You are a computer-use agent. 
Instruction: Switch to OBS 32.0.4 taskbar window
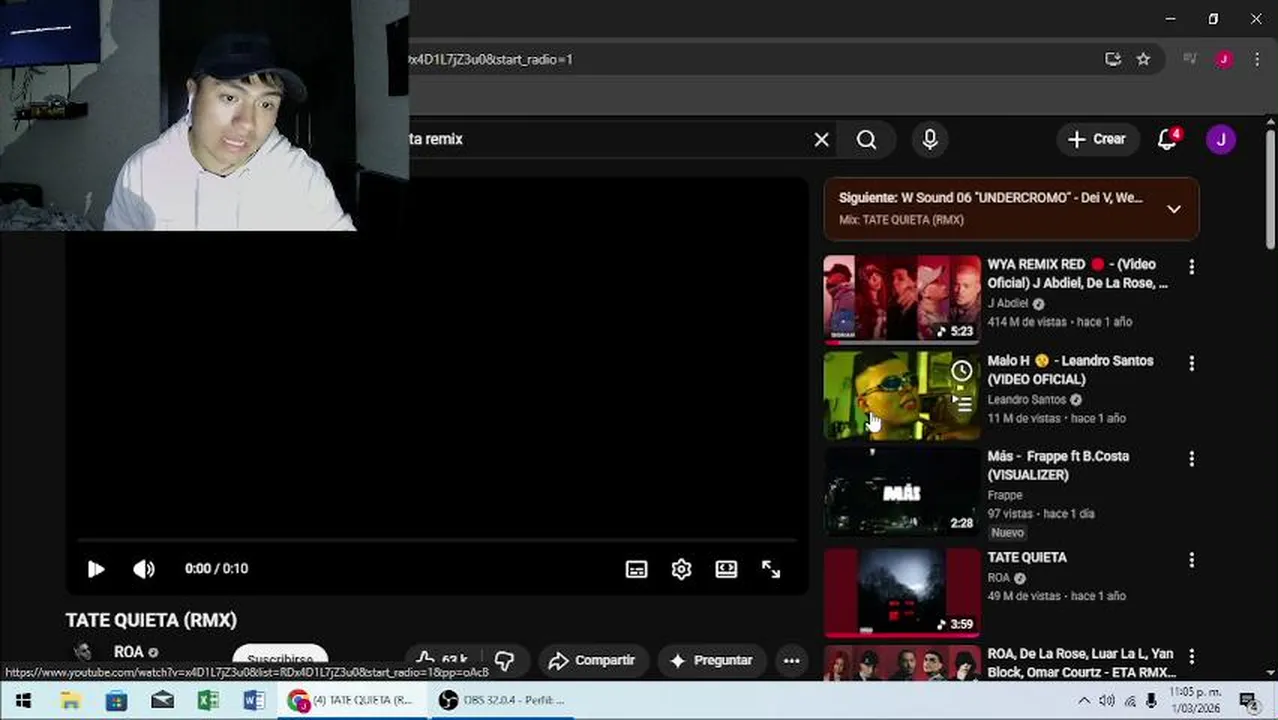click(503, 701)
